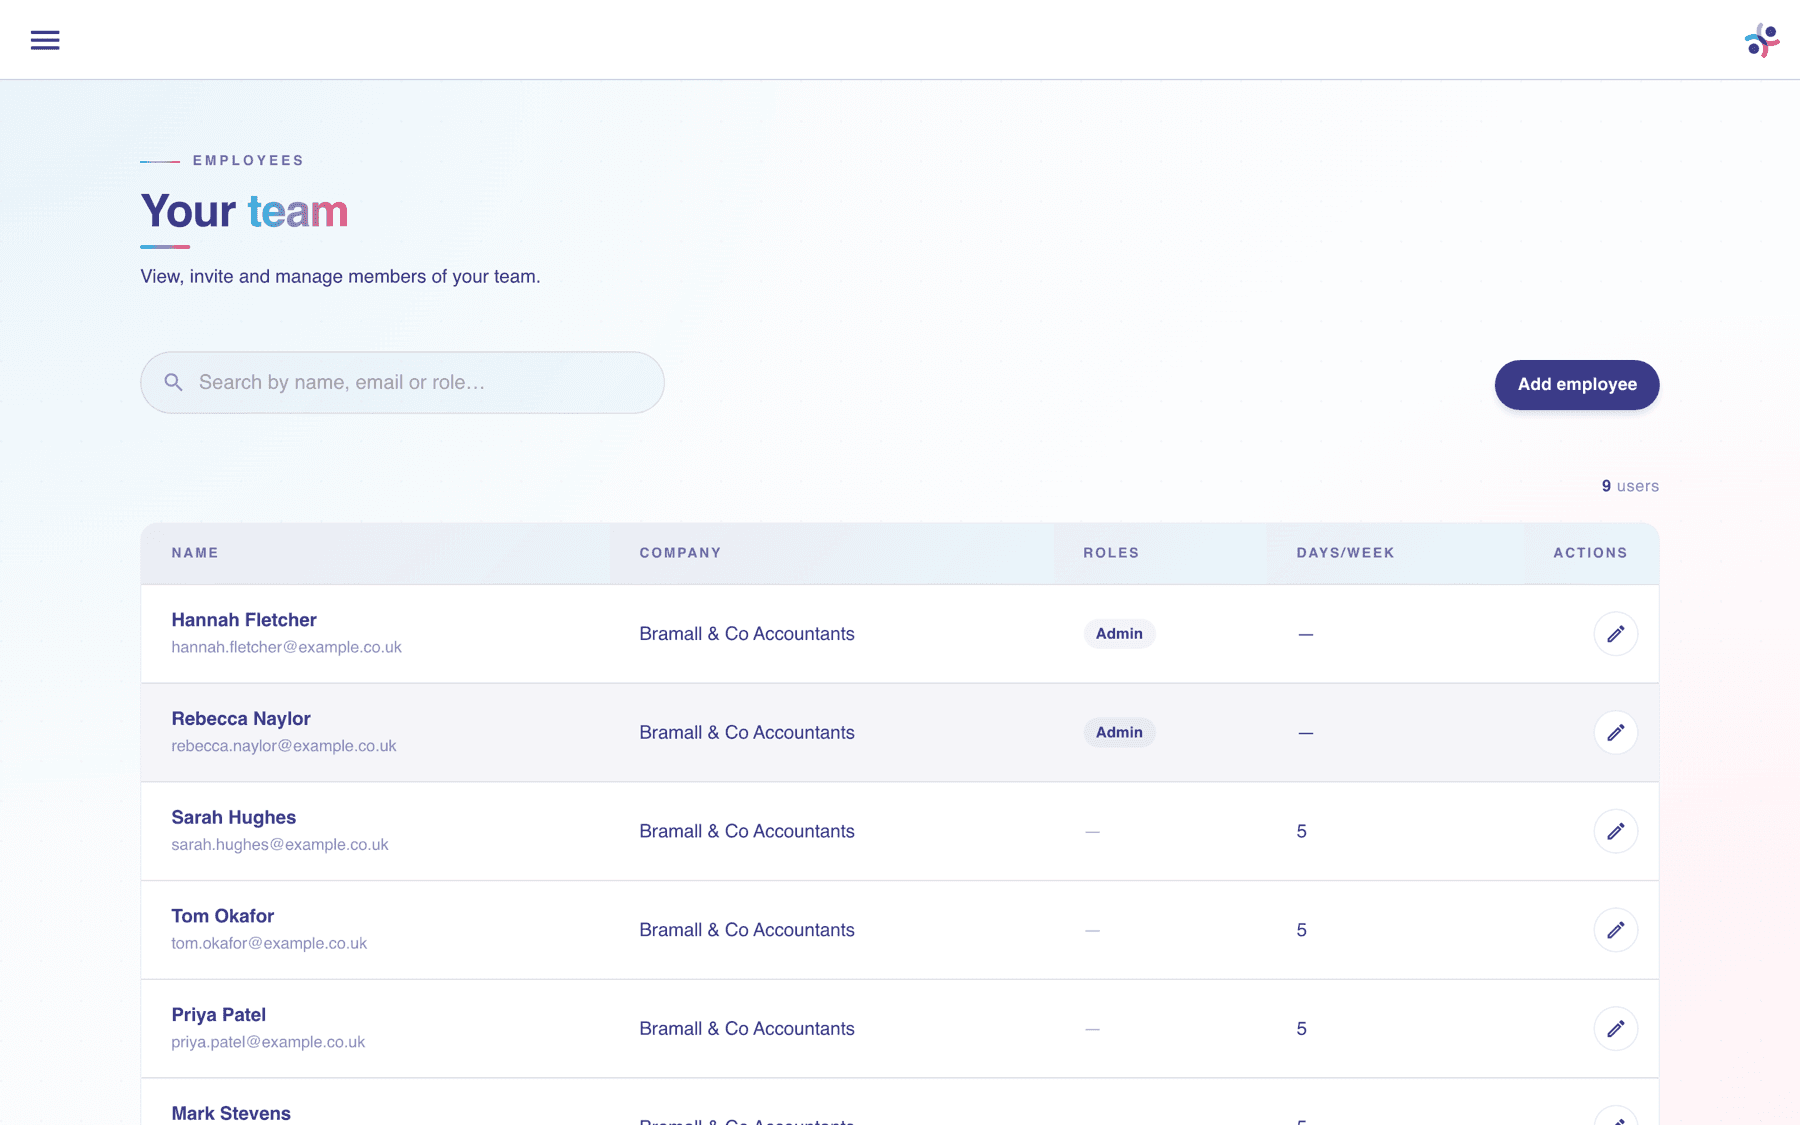
Task: Click rebecca.naylor@example.co.uk email
Action: [x=284, y=746]
